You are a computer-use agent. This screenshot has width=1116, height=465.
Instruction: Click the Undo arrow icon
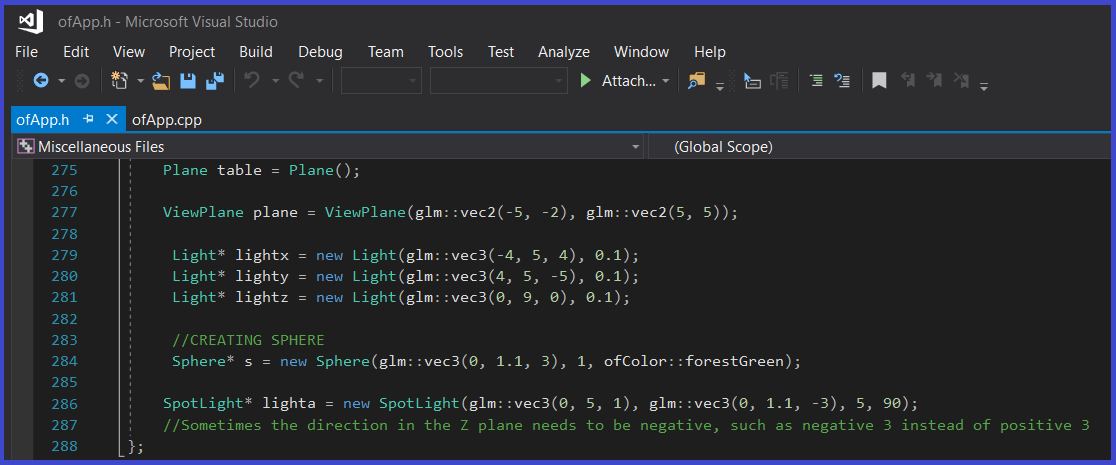252,81
